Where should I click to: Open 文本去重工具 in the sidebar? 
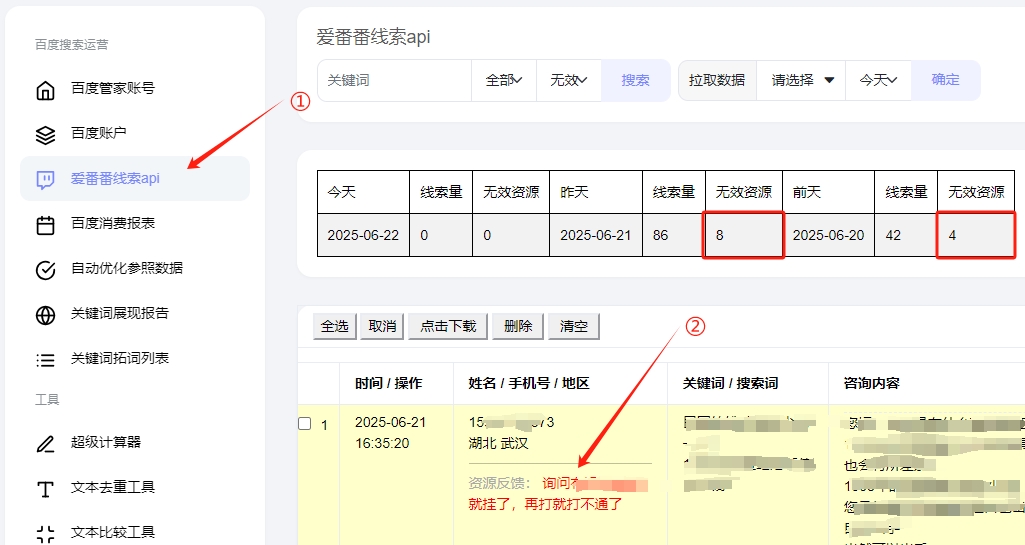tap(112, 488)
